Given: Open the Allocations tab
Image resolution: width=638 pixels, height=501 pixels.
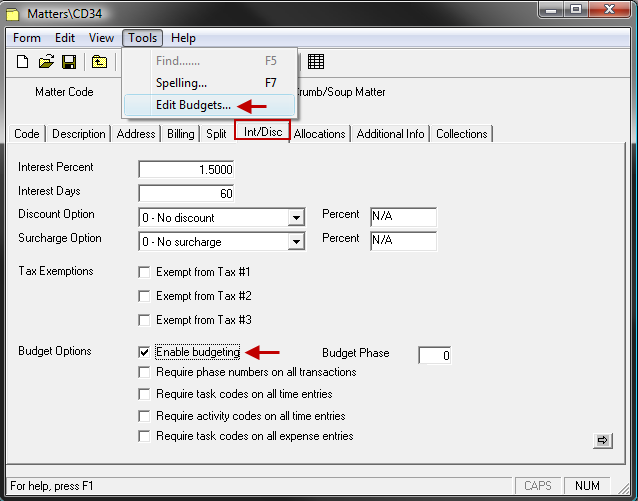Looking at the screenshot, I should click(319, 134).
